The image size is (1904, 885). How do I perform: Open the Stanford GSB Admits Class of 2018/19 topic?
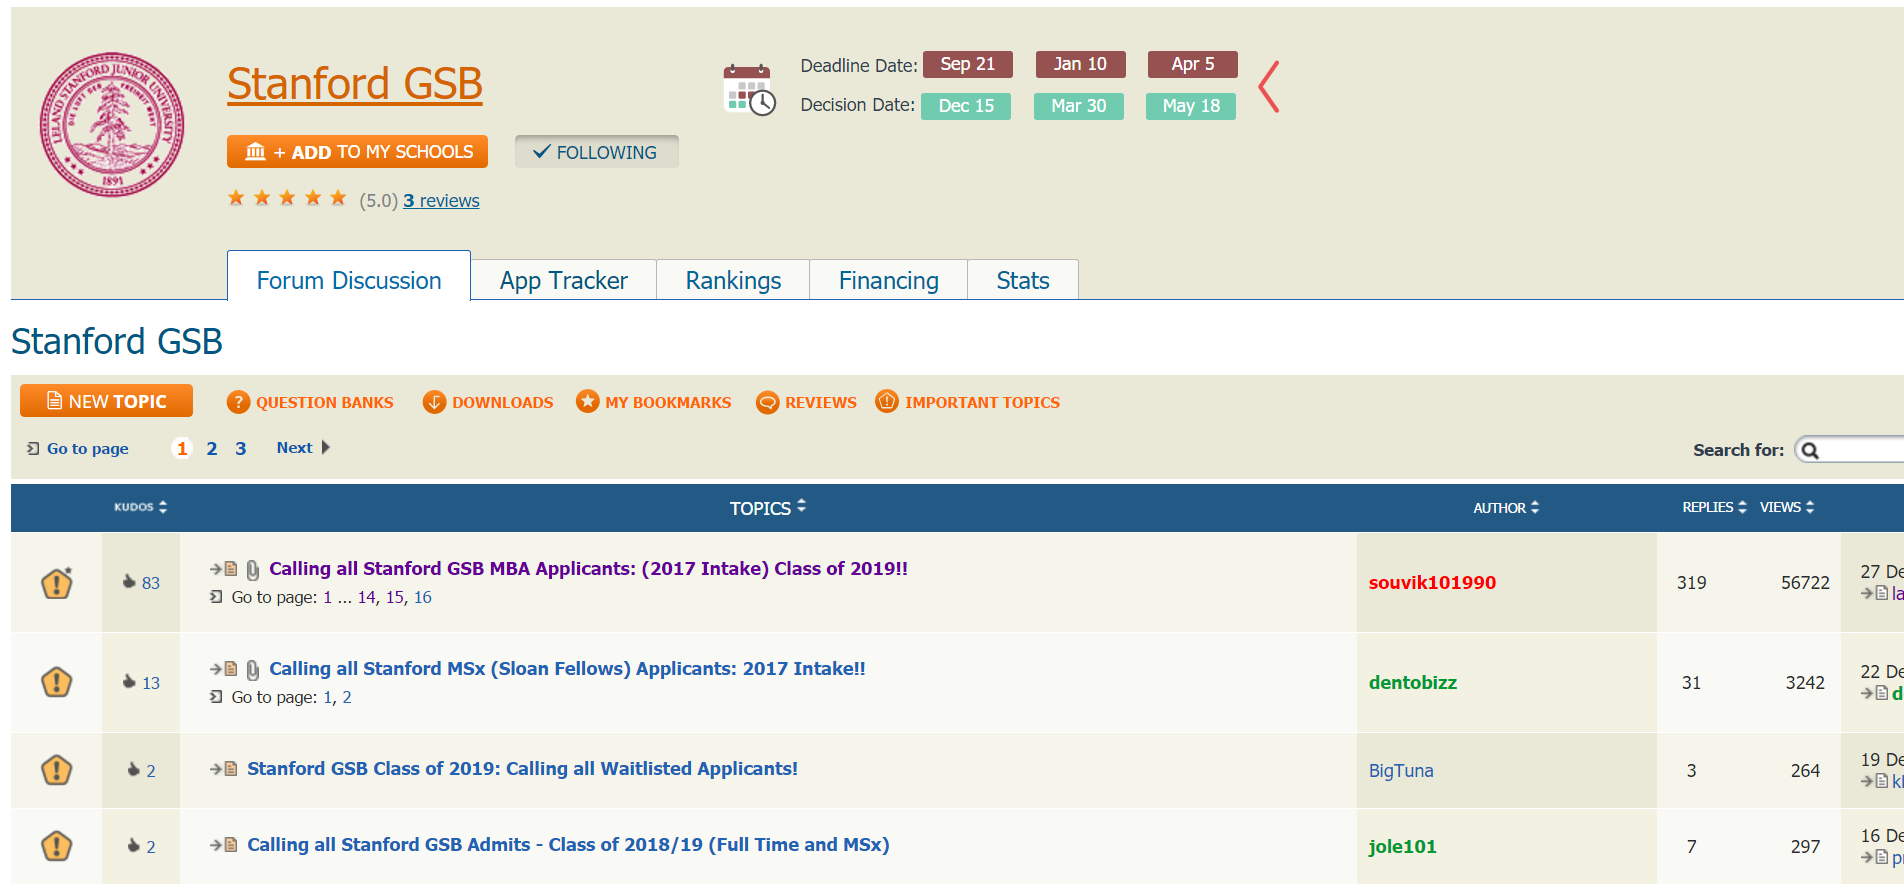tap(568, 844)
